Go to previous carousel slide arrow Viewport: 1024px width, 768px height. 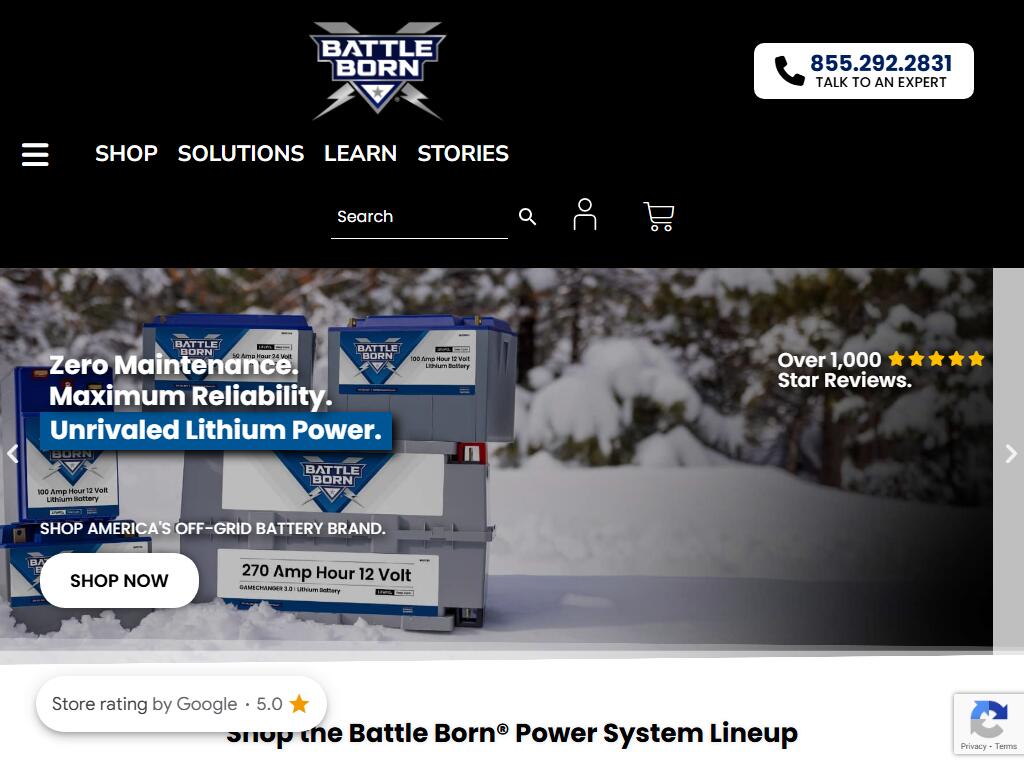click(12, 453)
